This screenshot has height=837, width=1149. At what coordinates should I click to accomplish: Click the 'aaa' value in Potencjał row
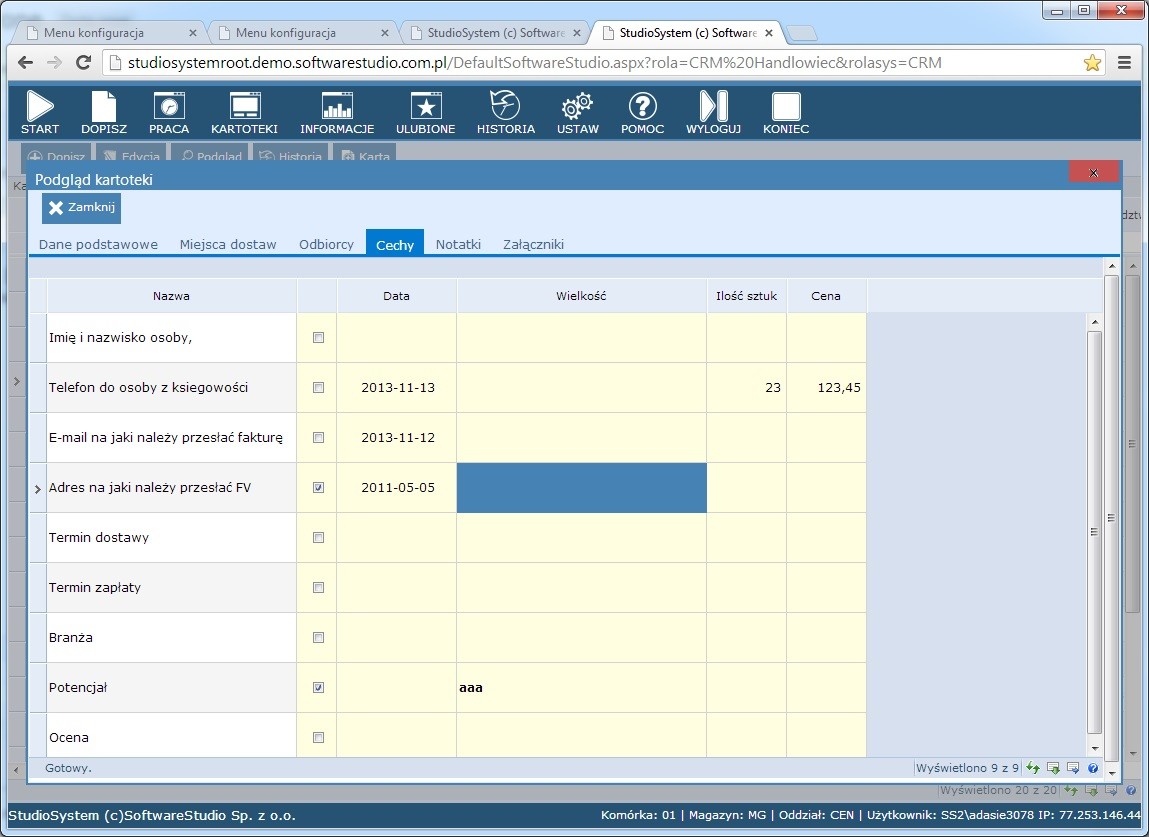pyautogui.click(x=470, y=687)
